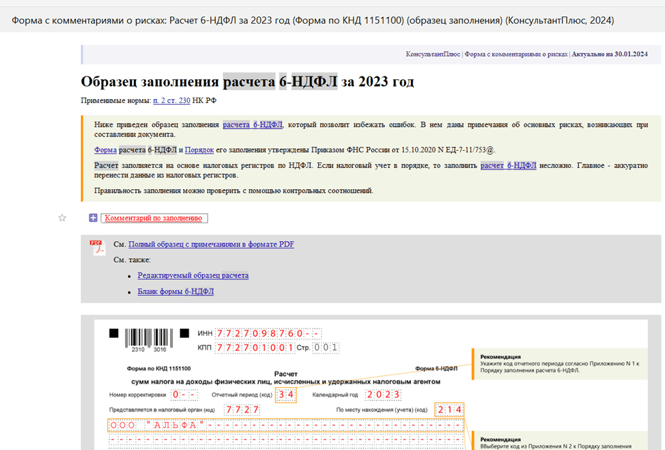Open Редактируемый образец расчета link

[x=193, y=275]
